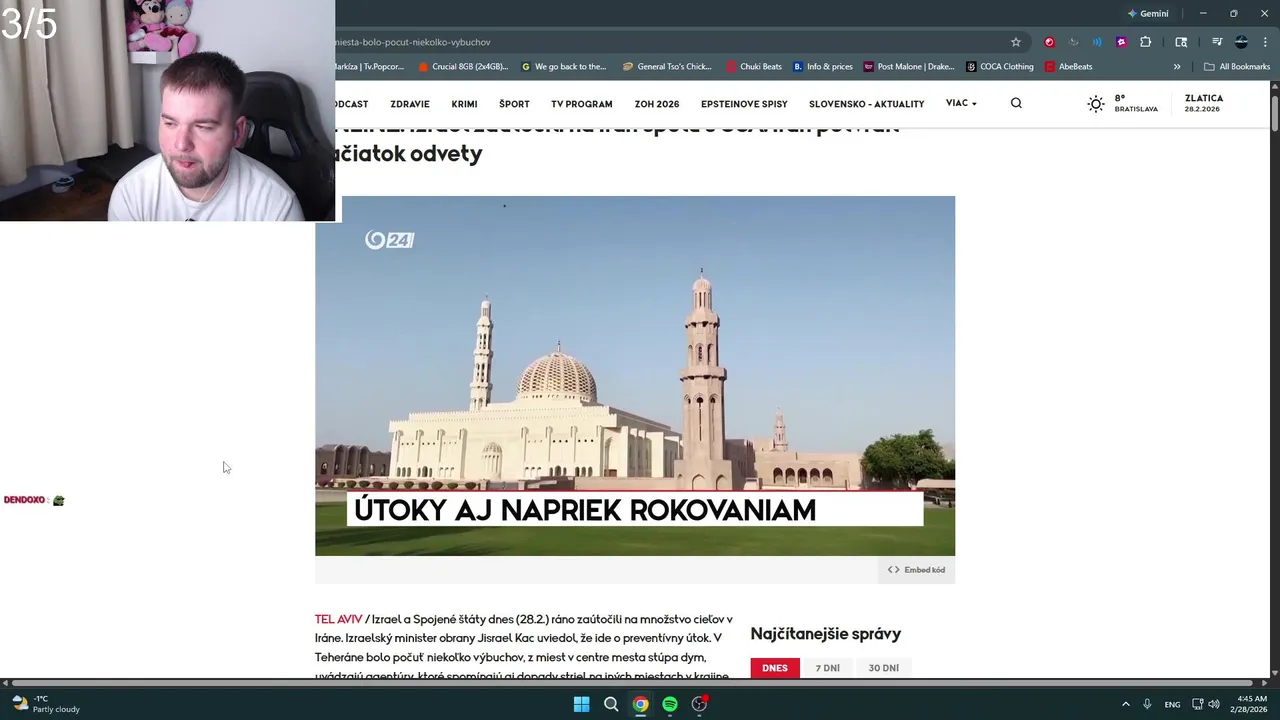This screenshot has width=1280, height=720.
Task: Open Spotify from the taskbar
Action: pyautogui.click(x=670, y=704)
